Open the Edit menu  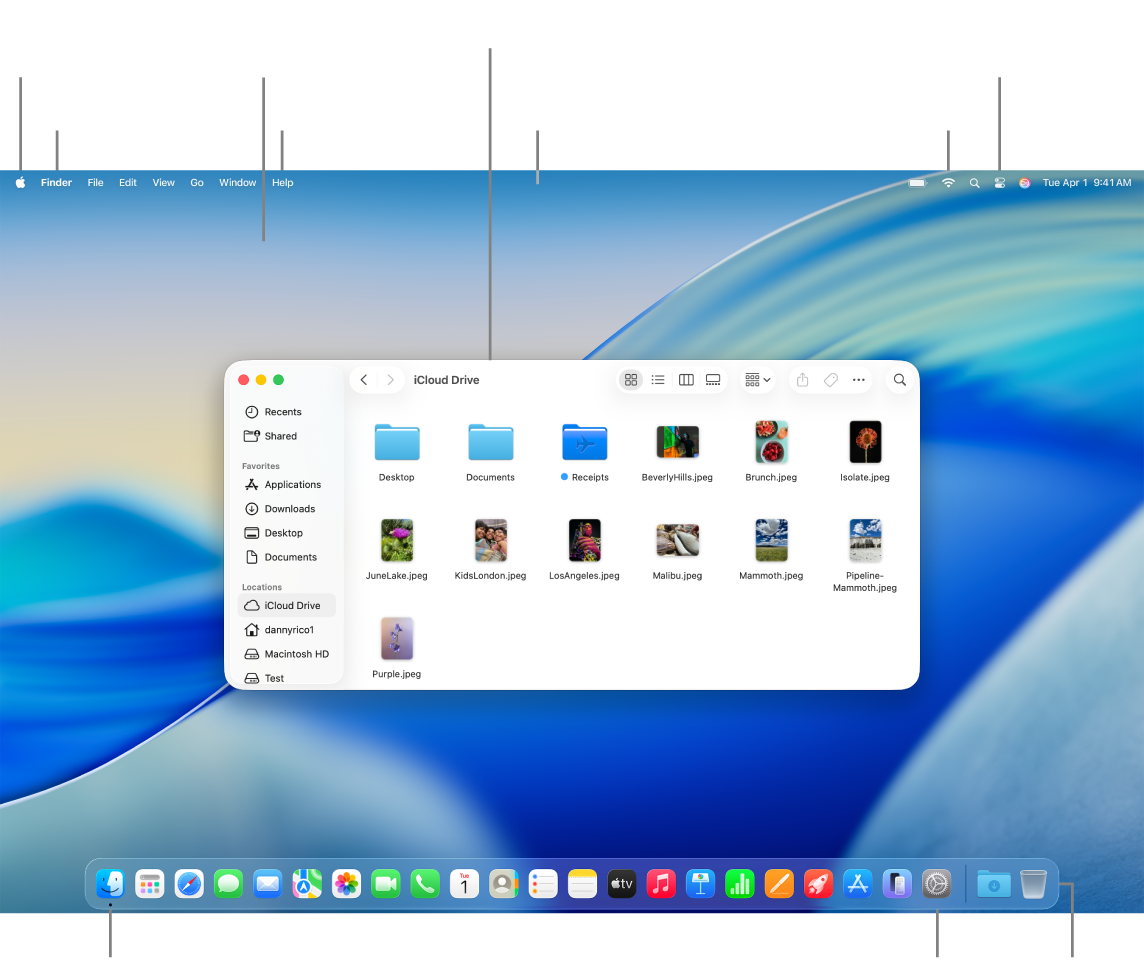128,183
